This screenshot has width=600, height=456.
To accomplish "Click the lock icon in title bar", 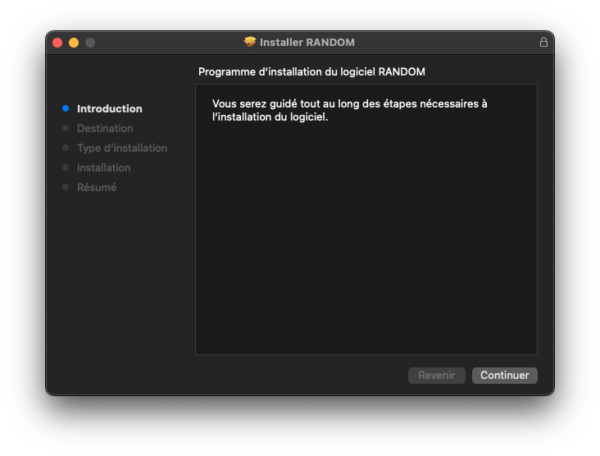I will click(x=544, y=42).
